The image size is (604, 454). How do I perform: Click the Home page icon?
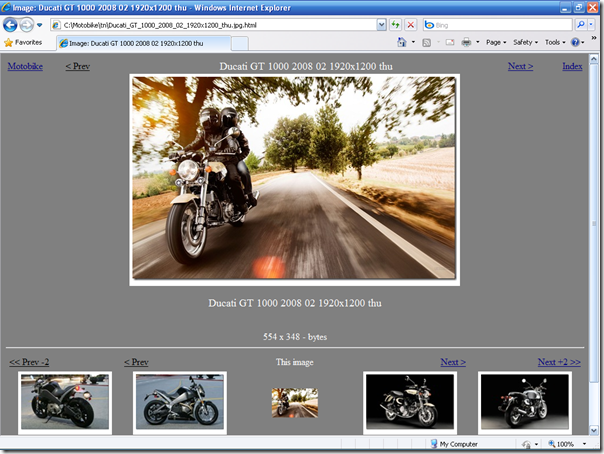[402, 42]
